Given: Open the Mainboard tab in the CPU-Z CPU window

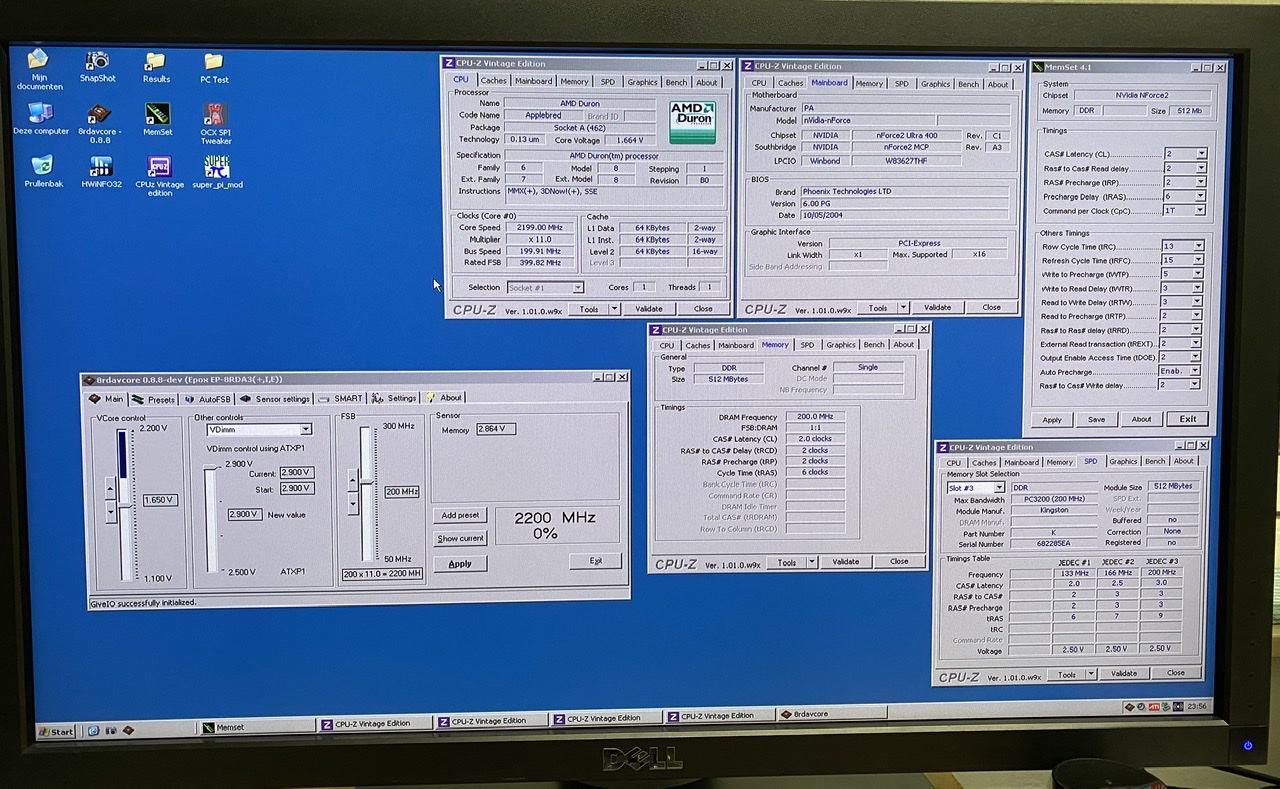Looking at the screenshot, I should click(x=533, y=81).
